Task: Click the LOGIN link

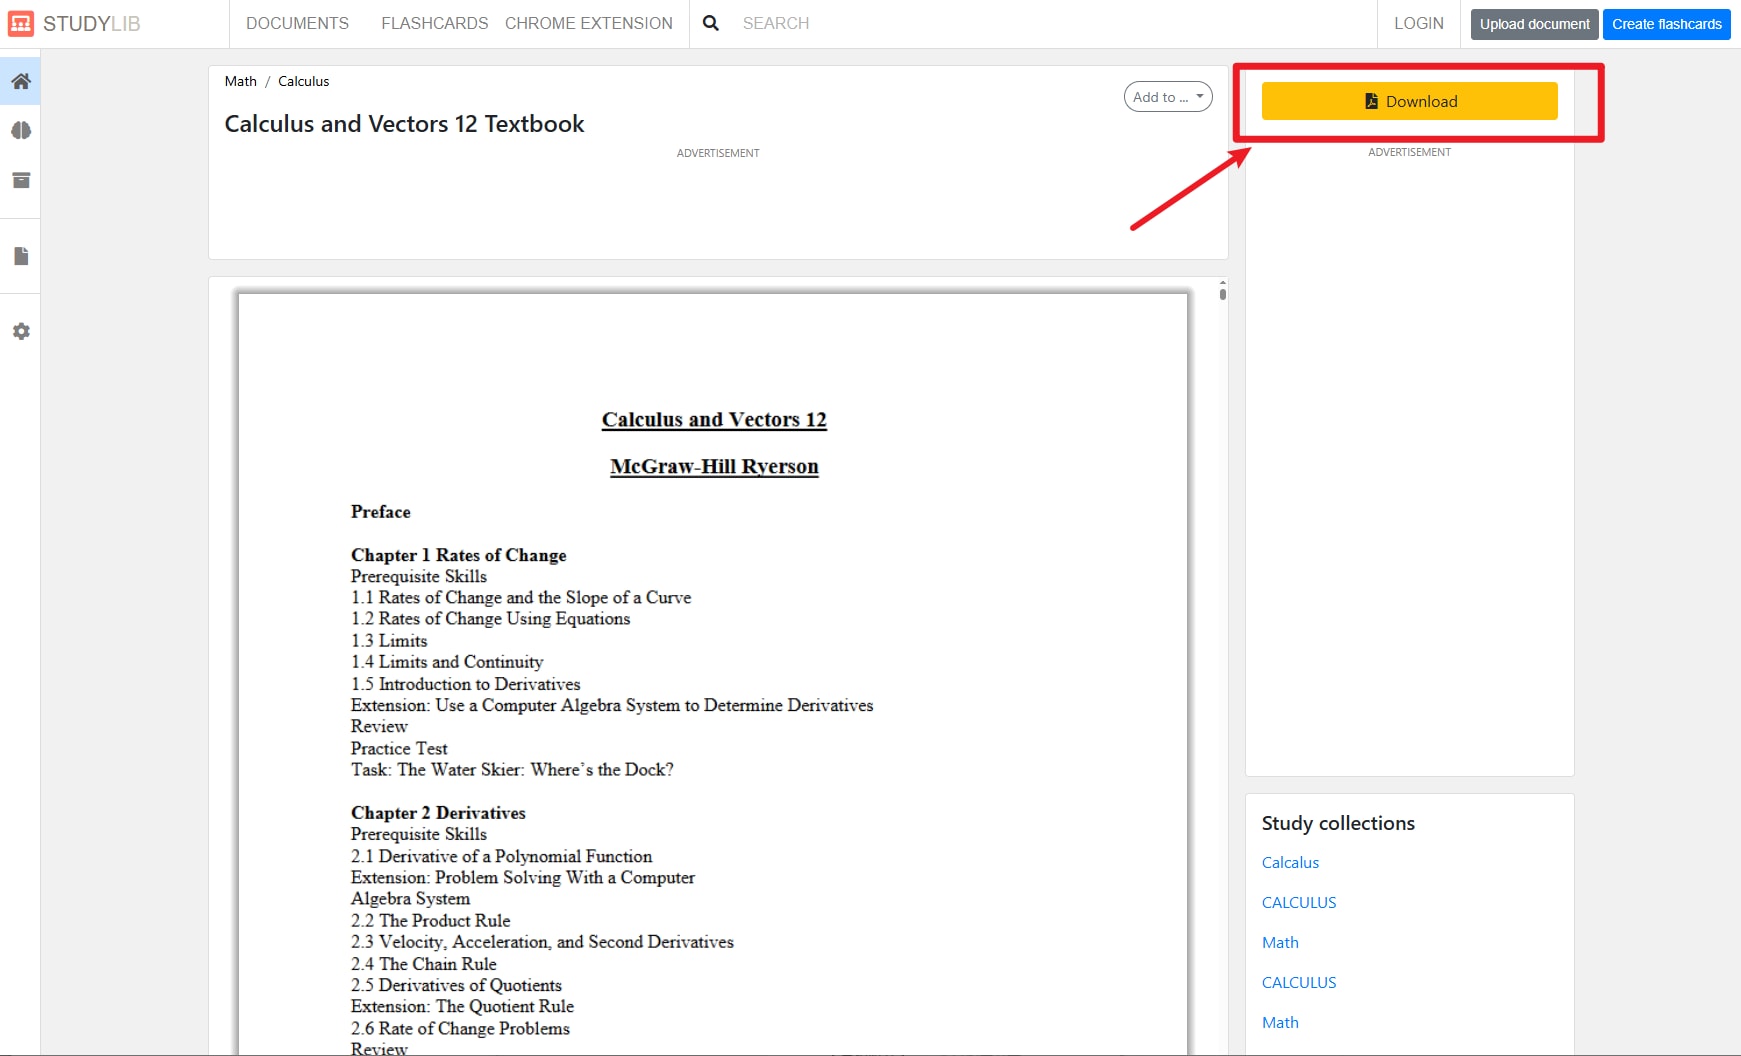Action: (x=1419, y=23)
